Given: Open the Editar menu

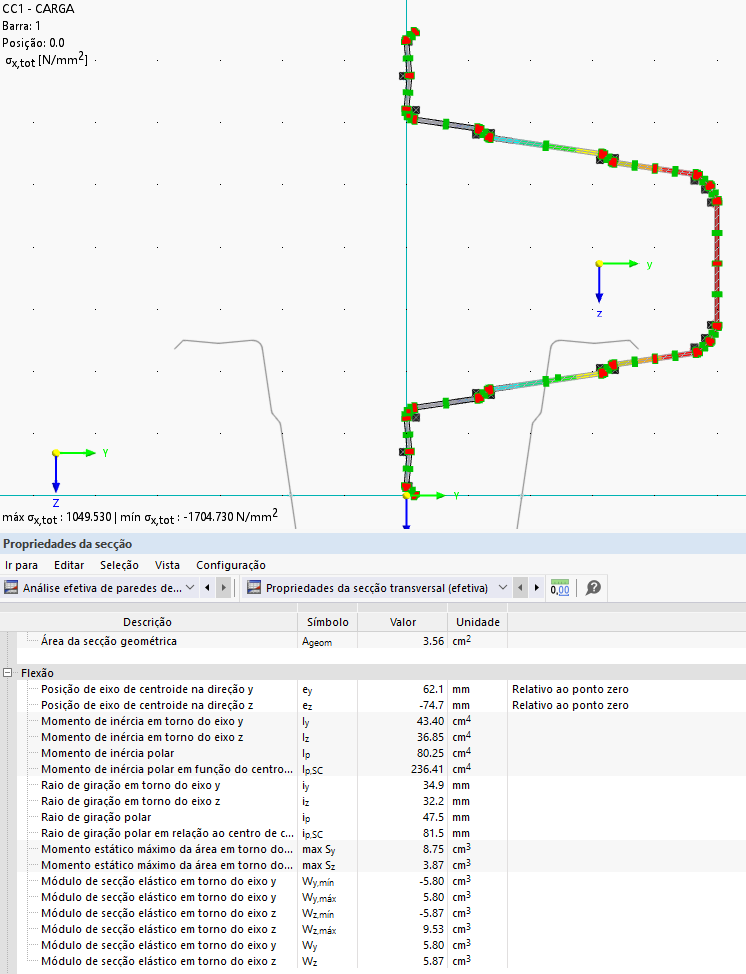Looking at the screenshot, I should (x=69, y=565).
